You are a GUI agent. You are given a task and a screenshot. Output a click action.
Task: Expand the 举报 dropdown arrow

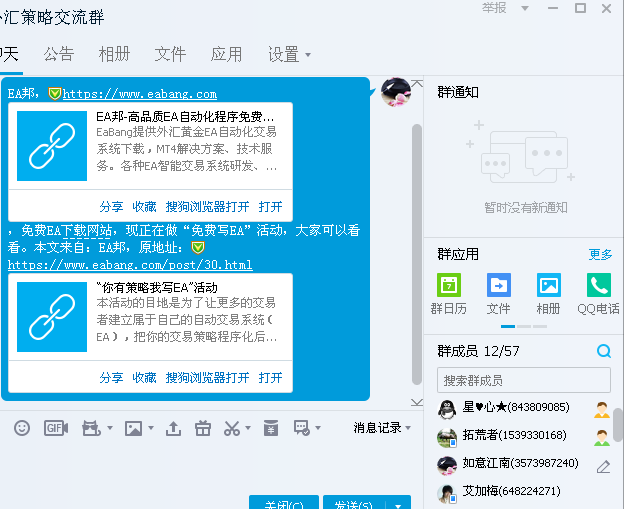(525, 8)
